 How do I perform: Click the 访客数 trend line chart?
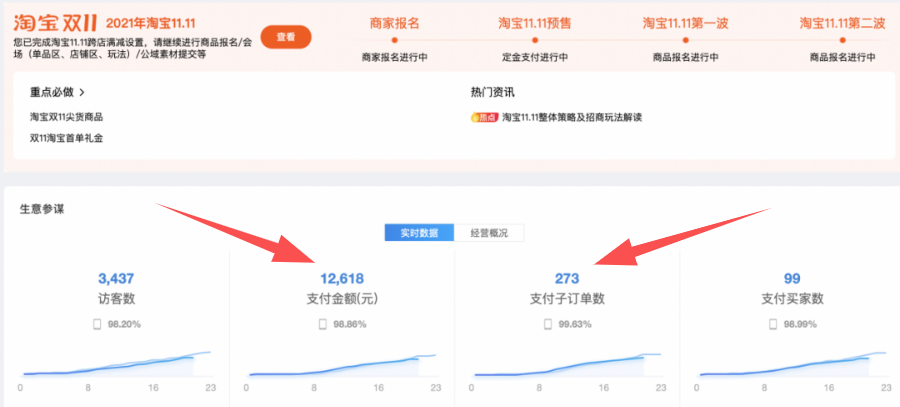[x=117, y=364]
